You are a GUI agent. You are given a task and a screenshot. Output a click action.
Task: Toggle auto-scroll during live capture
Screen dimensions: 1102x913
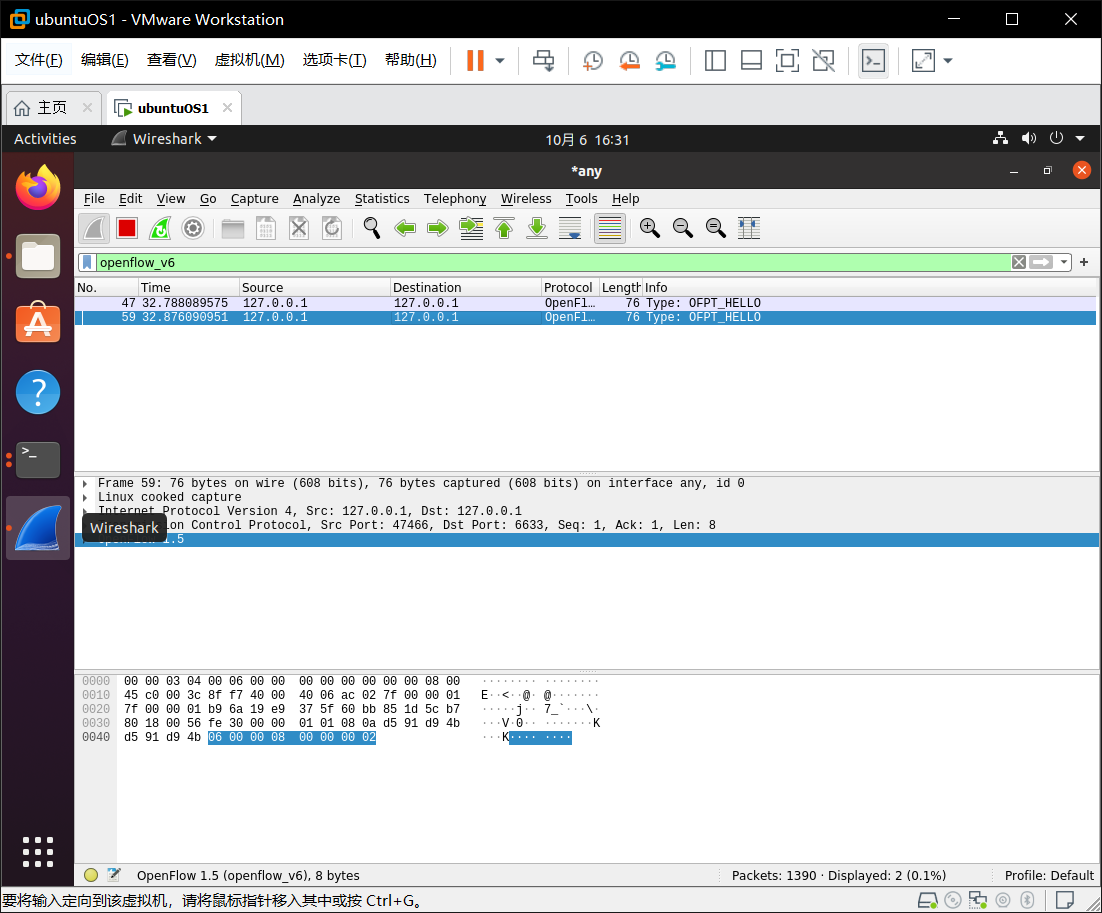pyautogui.click(x=570, y=228)
